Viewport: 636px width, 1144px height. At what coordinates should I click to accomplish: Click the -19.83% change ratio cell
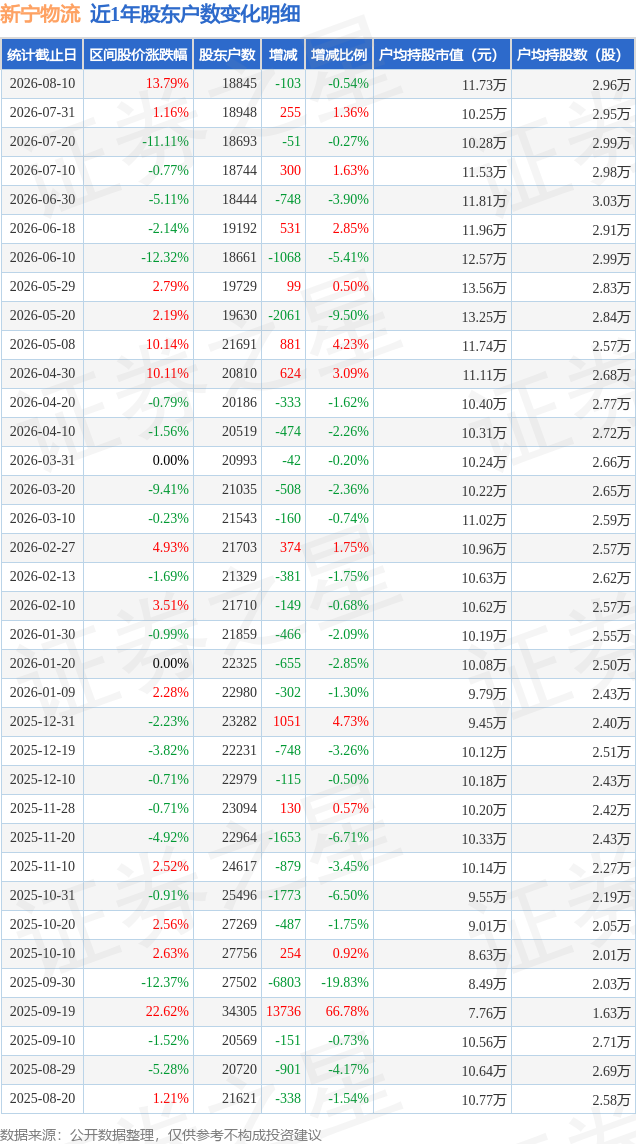click(344, 982)
